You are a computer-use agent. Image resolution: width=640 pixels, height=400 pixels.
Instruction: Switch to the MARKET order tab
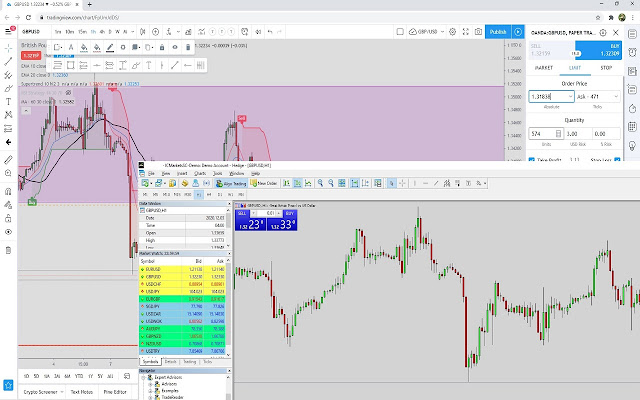[x=544, y=68]
